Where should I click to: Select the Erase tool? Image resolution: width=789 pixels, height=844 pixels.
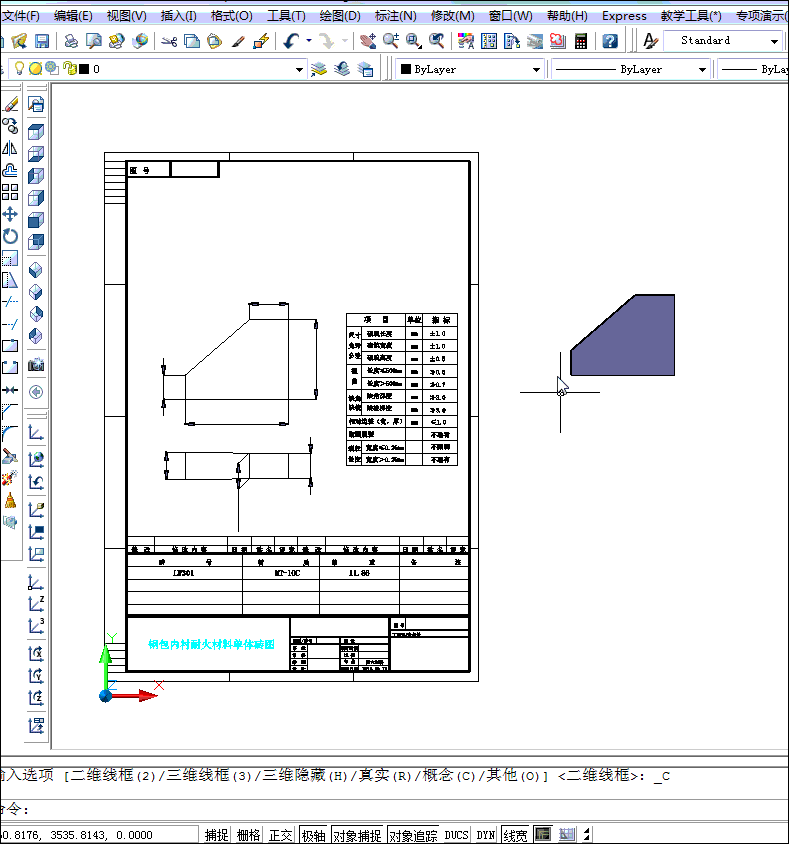coord(10,104)
